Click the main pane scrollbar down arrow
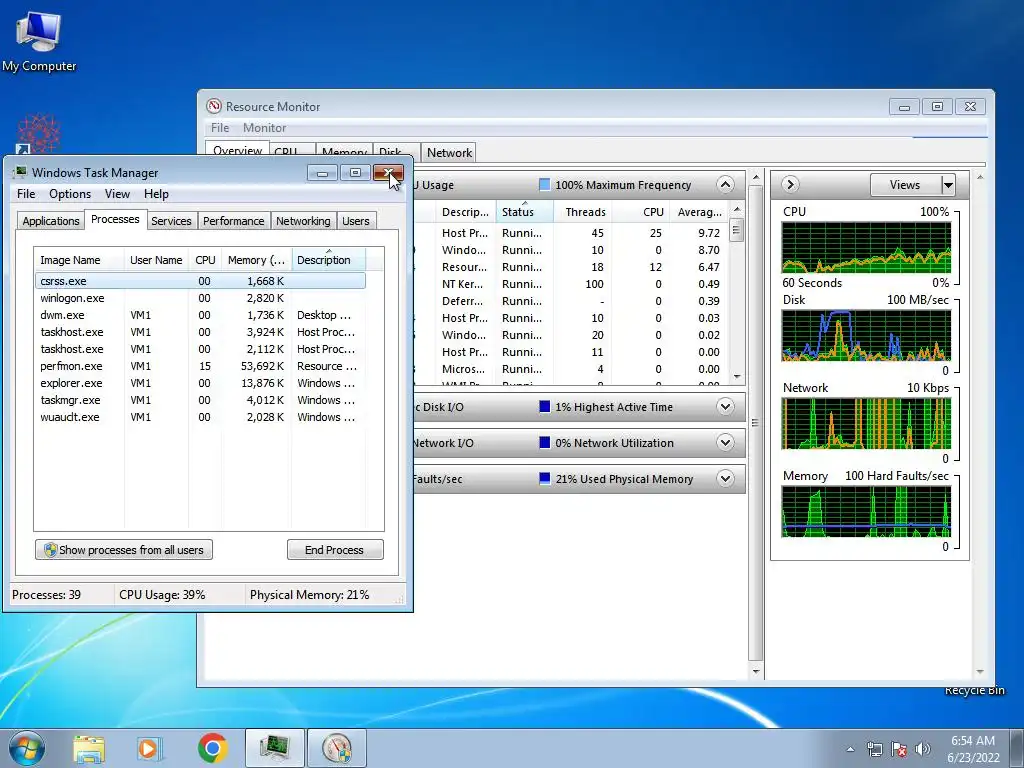The image size is (1024, 768). [x=756, y=672]
